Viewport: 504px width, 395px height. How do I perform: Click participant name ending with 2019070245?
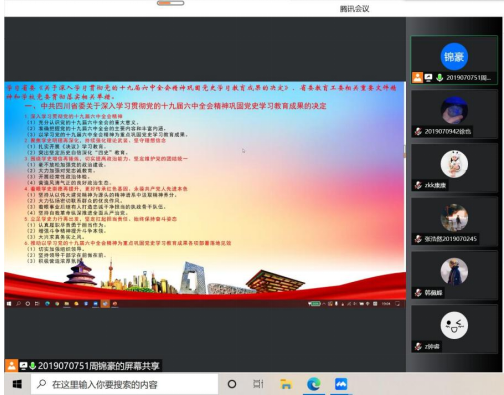[450, 239]
